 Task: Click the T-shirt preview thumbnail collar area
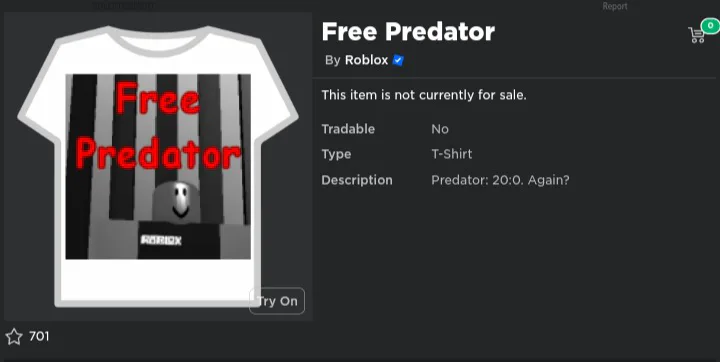[x=158, y=40]
